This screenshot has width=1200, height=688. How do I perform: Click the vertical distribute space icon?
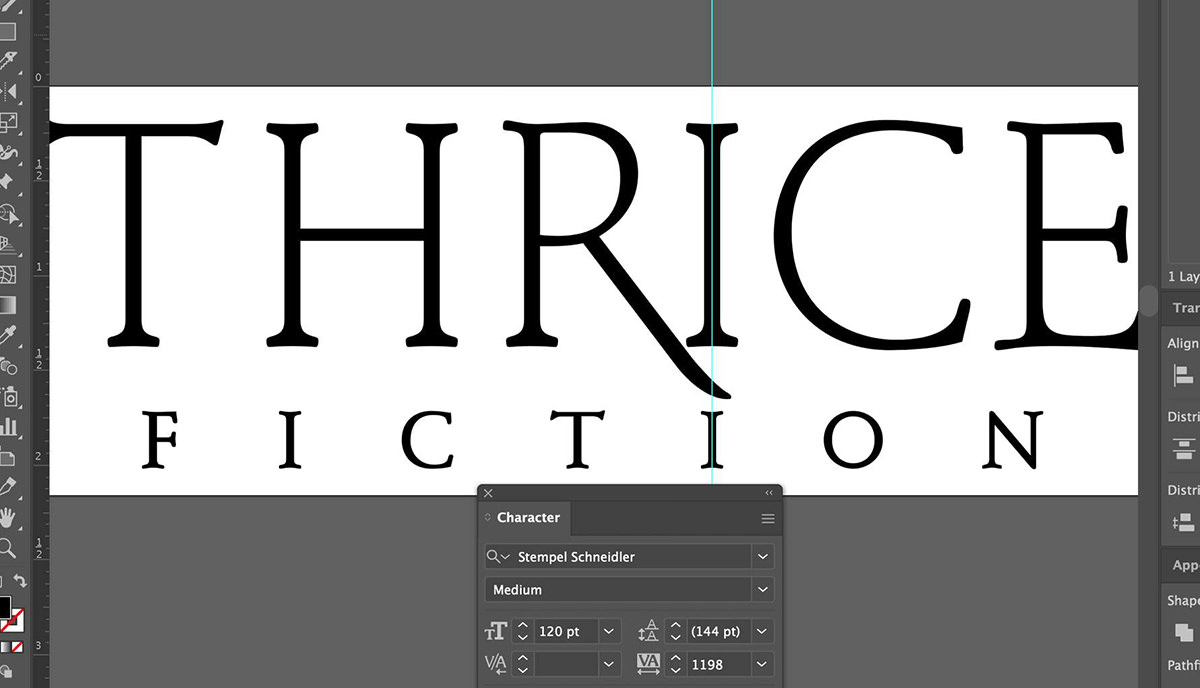(x=1183, y=522)
